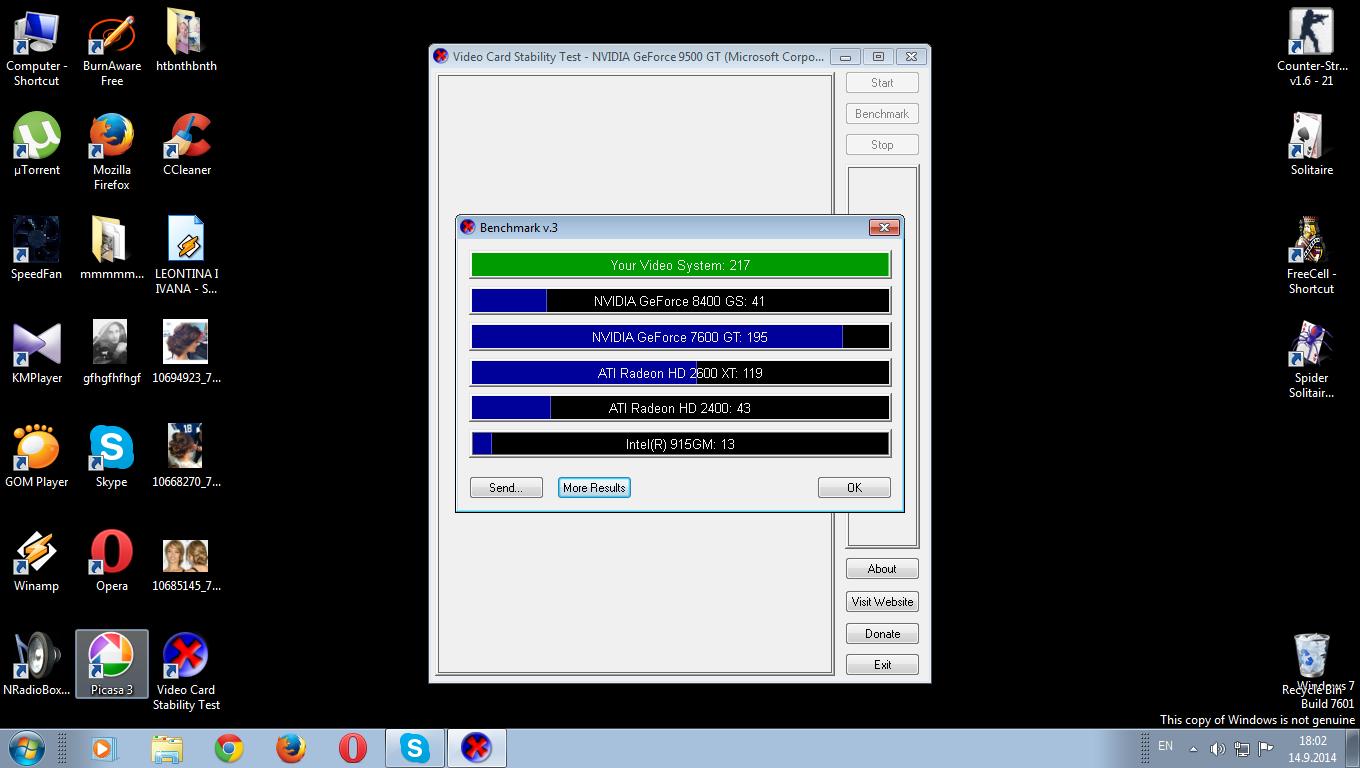Screen dimensions: 1360x768
Task: Show hidden system tray icons
Action: click(1193, 748)
